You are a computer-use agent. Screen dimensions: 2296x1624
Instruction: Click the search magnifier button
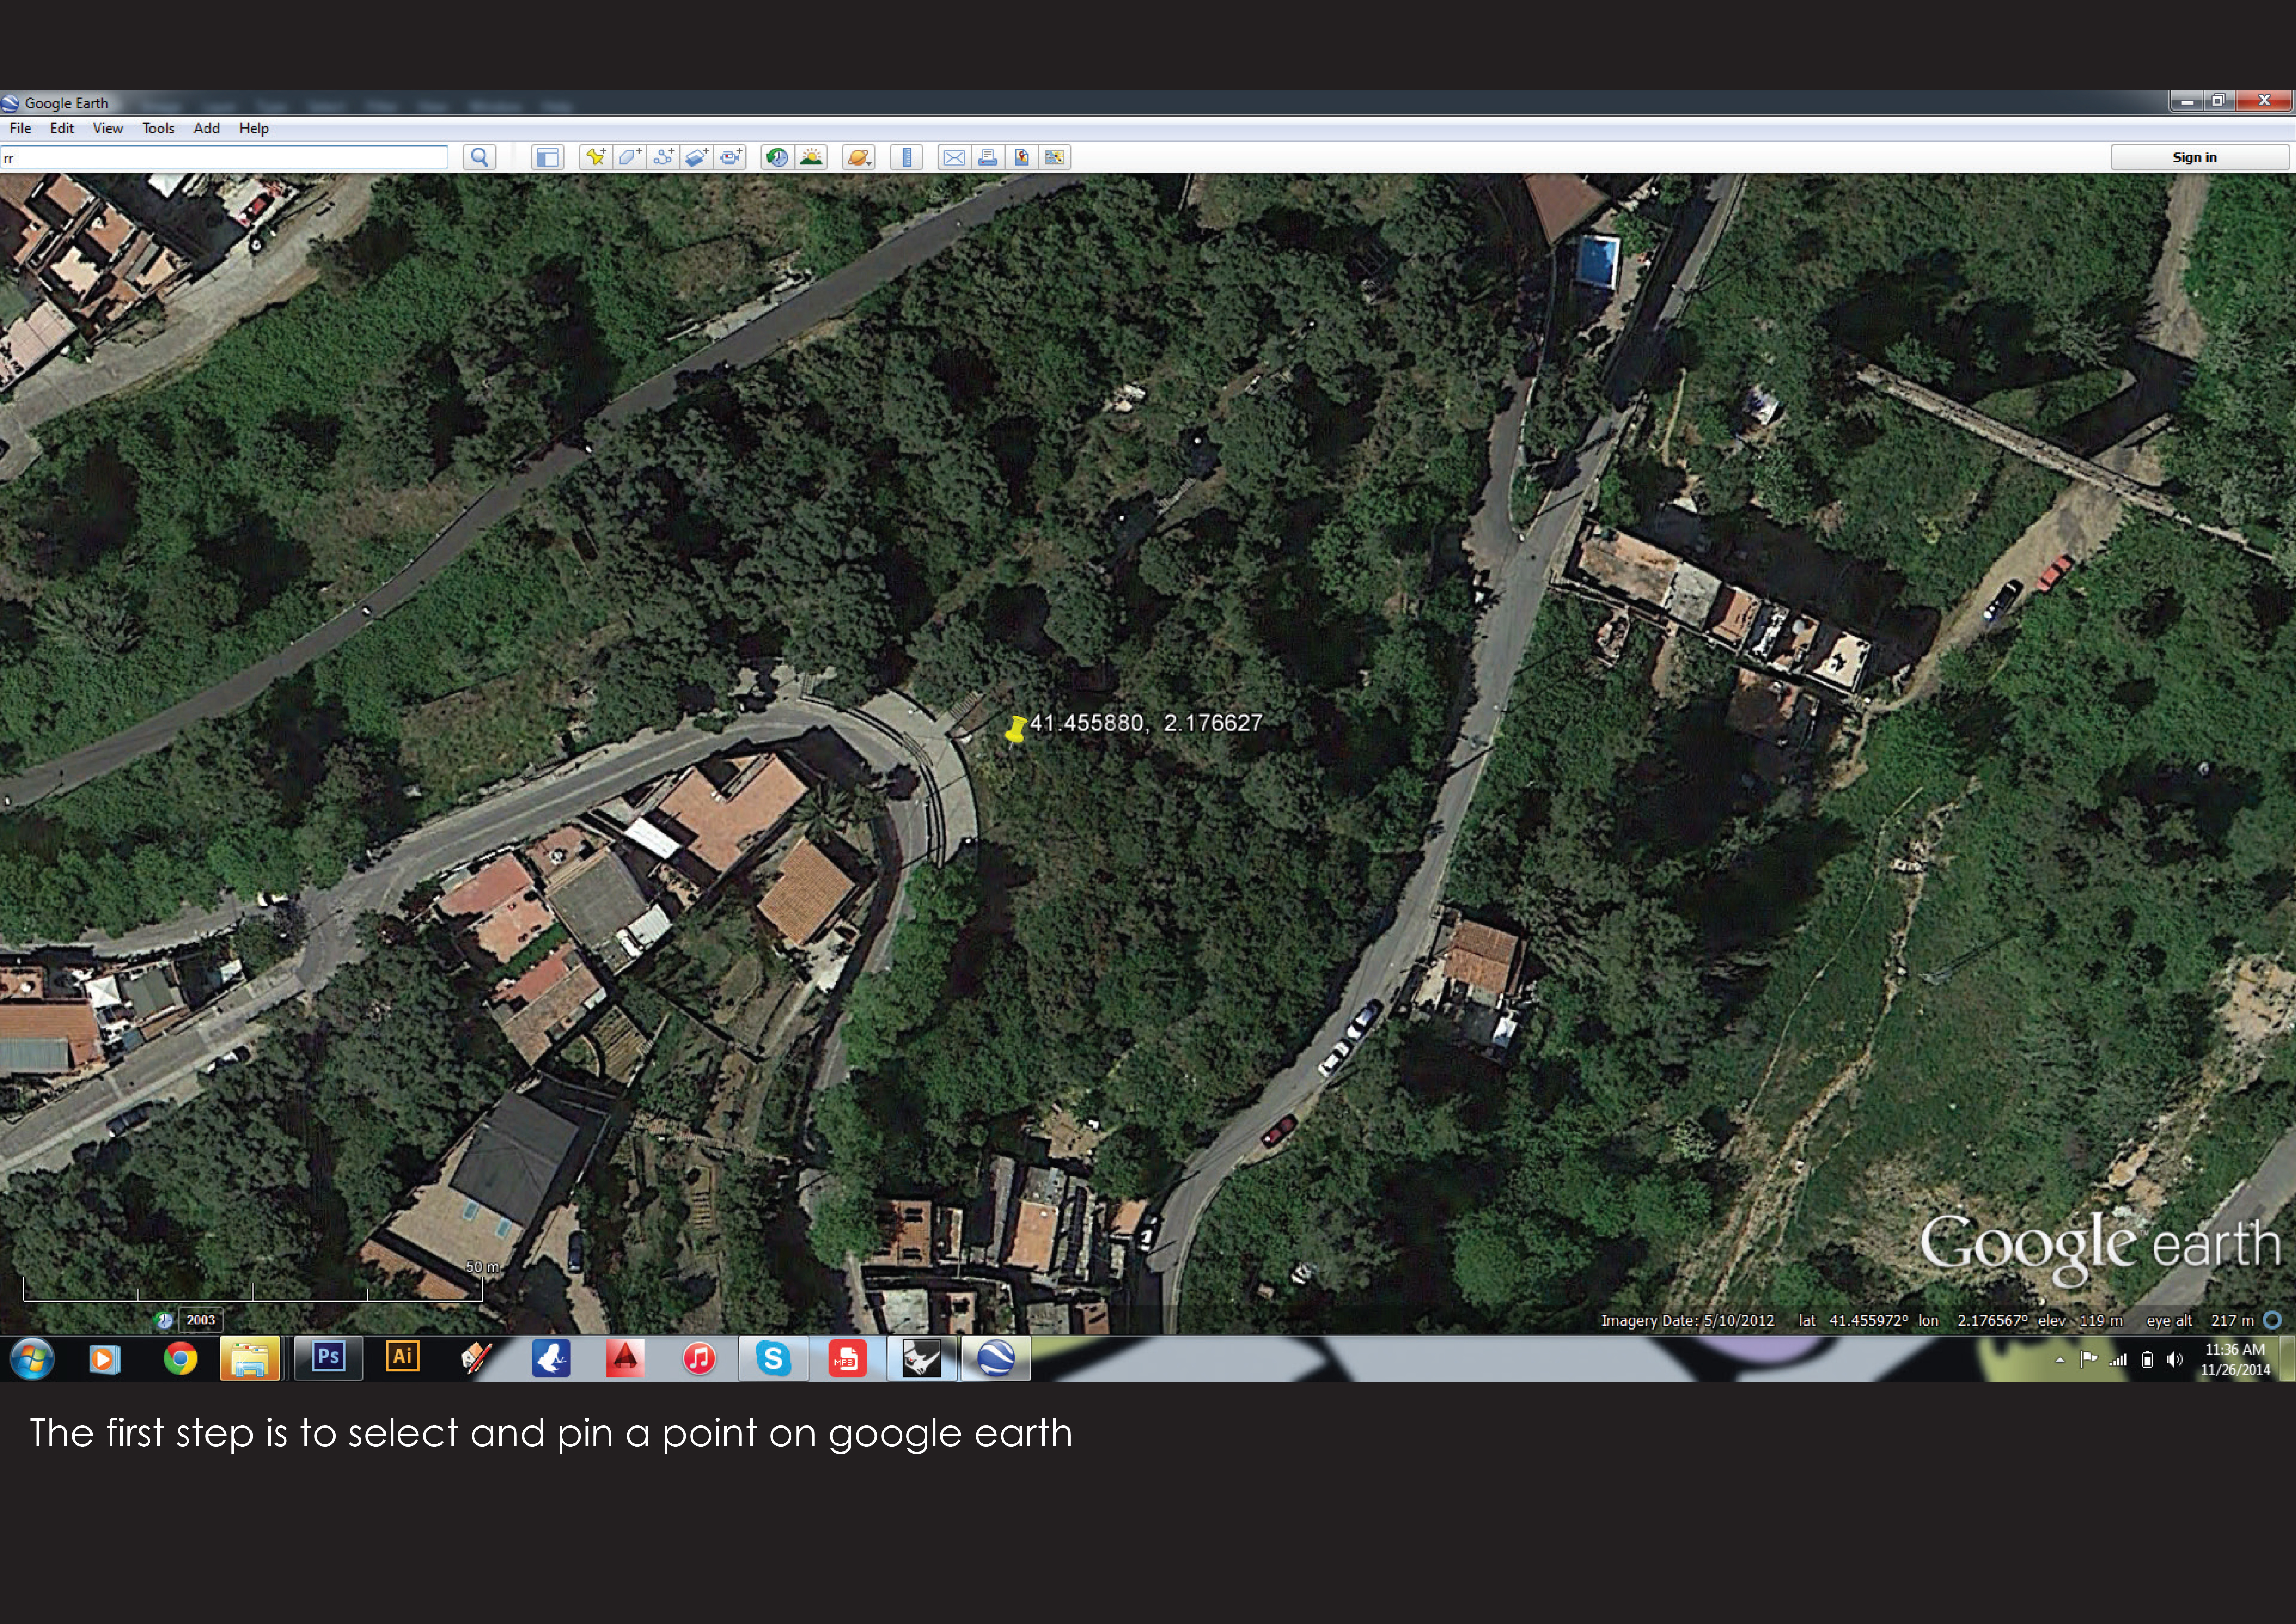click(x=480, y=157)
